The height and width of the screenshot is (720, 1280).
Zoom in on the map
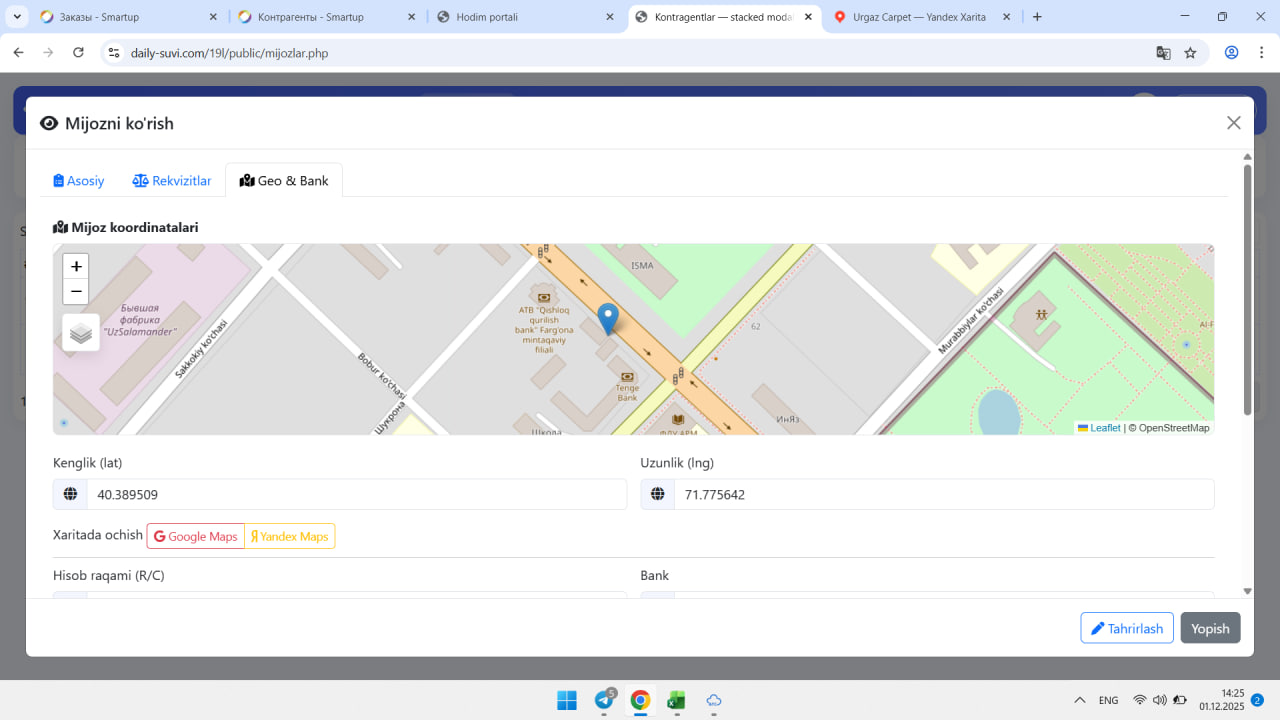coord(76,266)
